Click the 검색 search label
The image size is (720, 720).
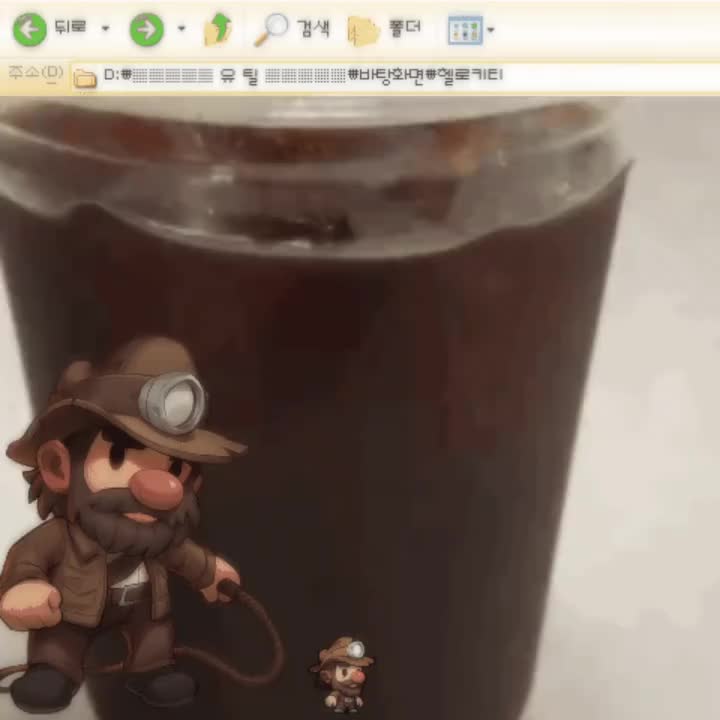pyautogui.click(x=313, y=28)
